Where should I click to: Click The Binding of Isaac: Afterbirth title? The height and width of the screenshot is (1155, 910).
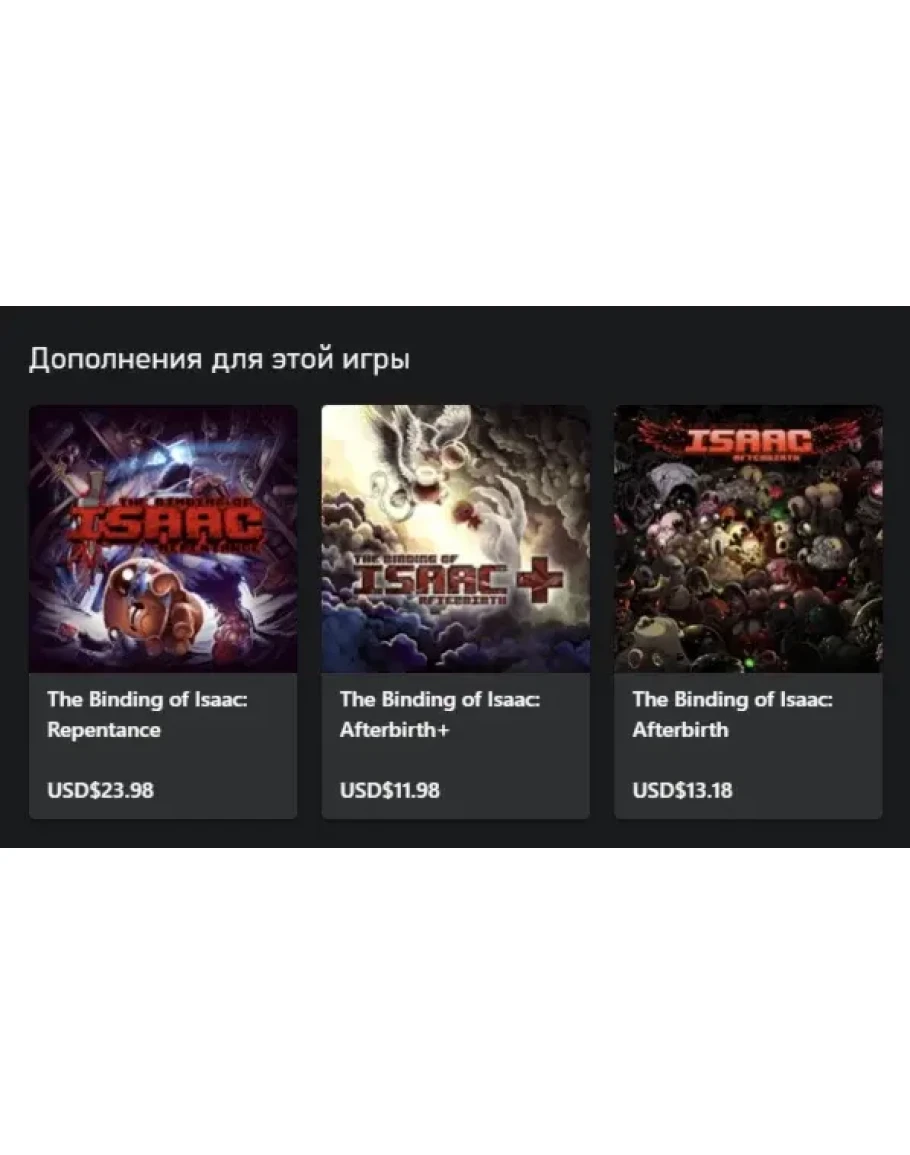pos(732,714)
